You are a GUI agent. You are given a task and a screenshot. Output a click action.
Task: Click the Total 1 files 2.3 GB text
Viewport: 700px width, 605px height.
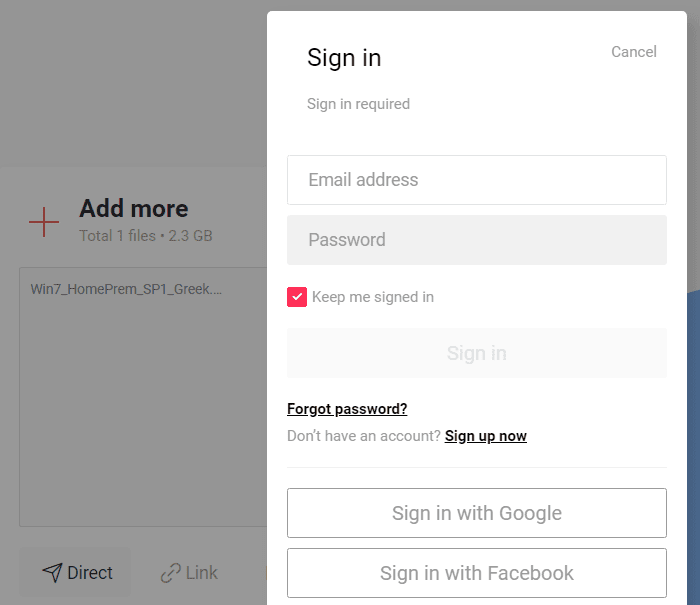click(x=146, y=236)
